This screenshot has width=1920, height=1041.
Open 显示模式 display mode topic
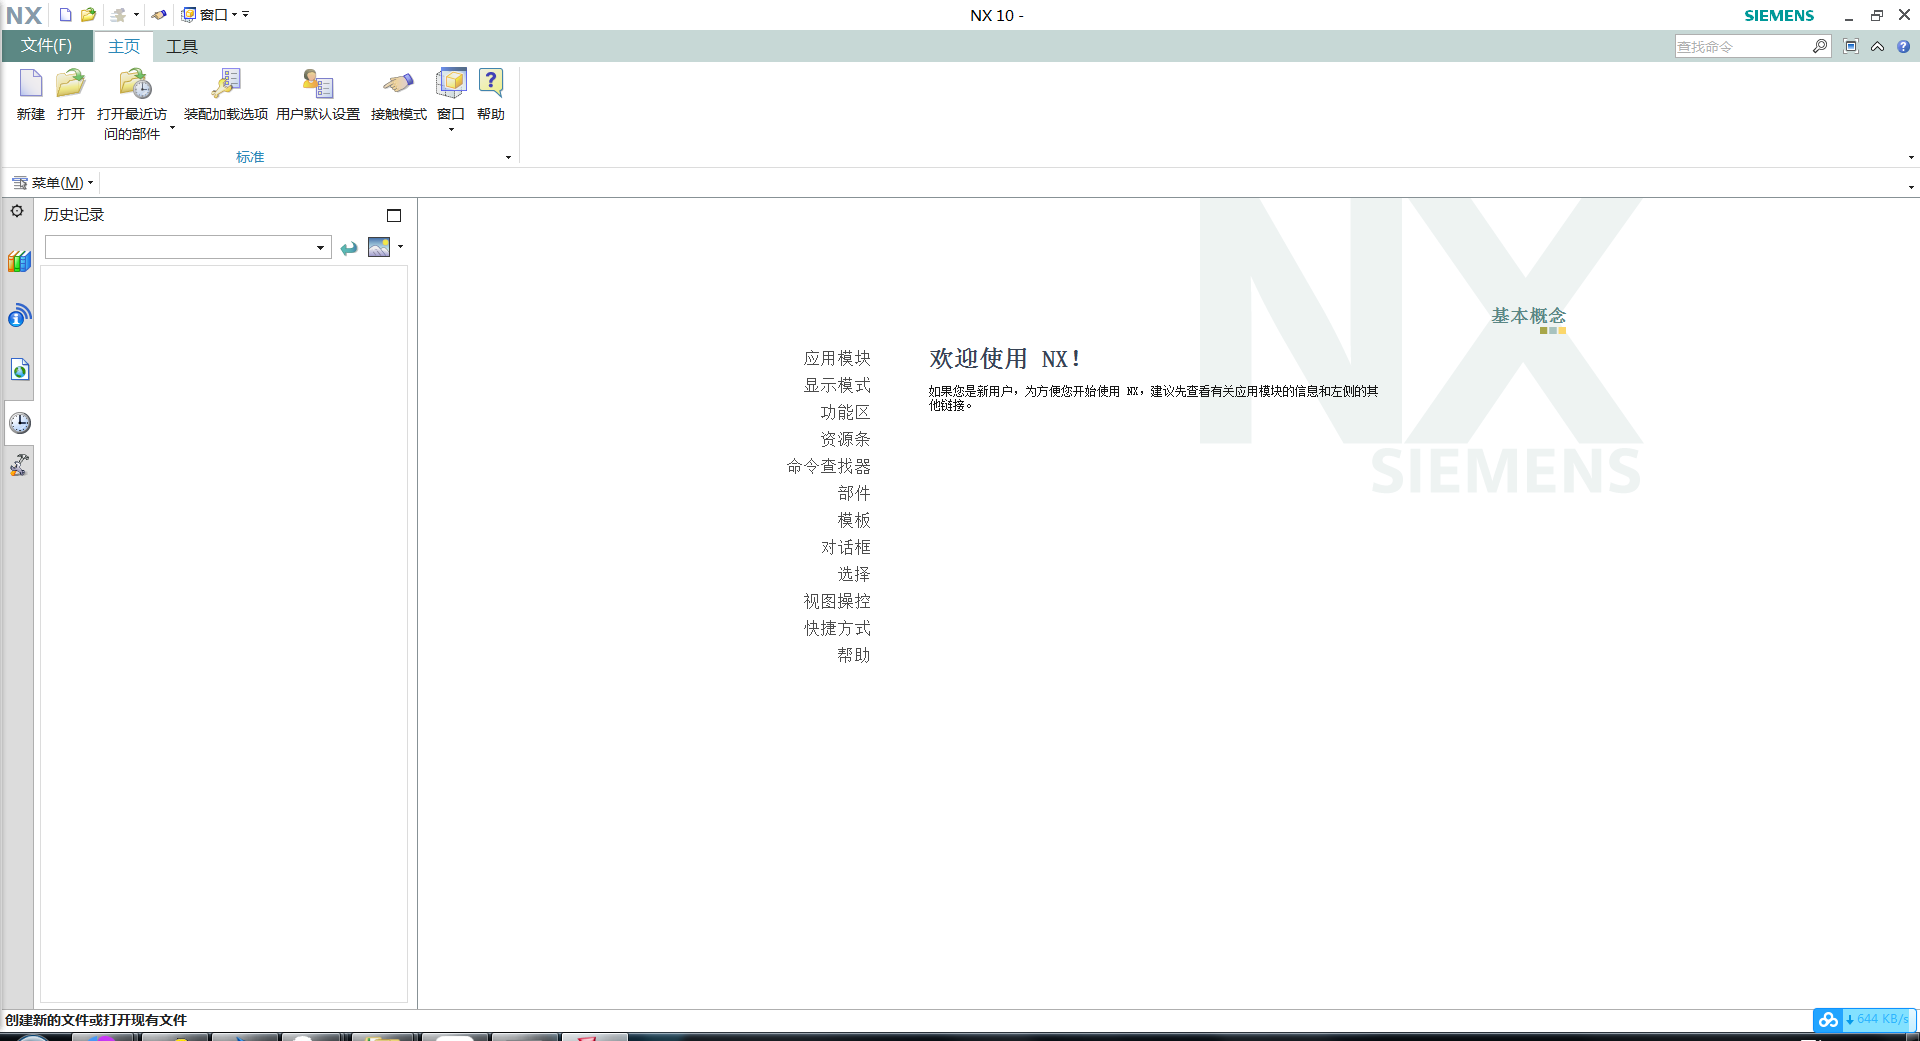[837, 385]
